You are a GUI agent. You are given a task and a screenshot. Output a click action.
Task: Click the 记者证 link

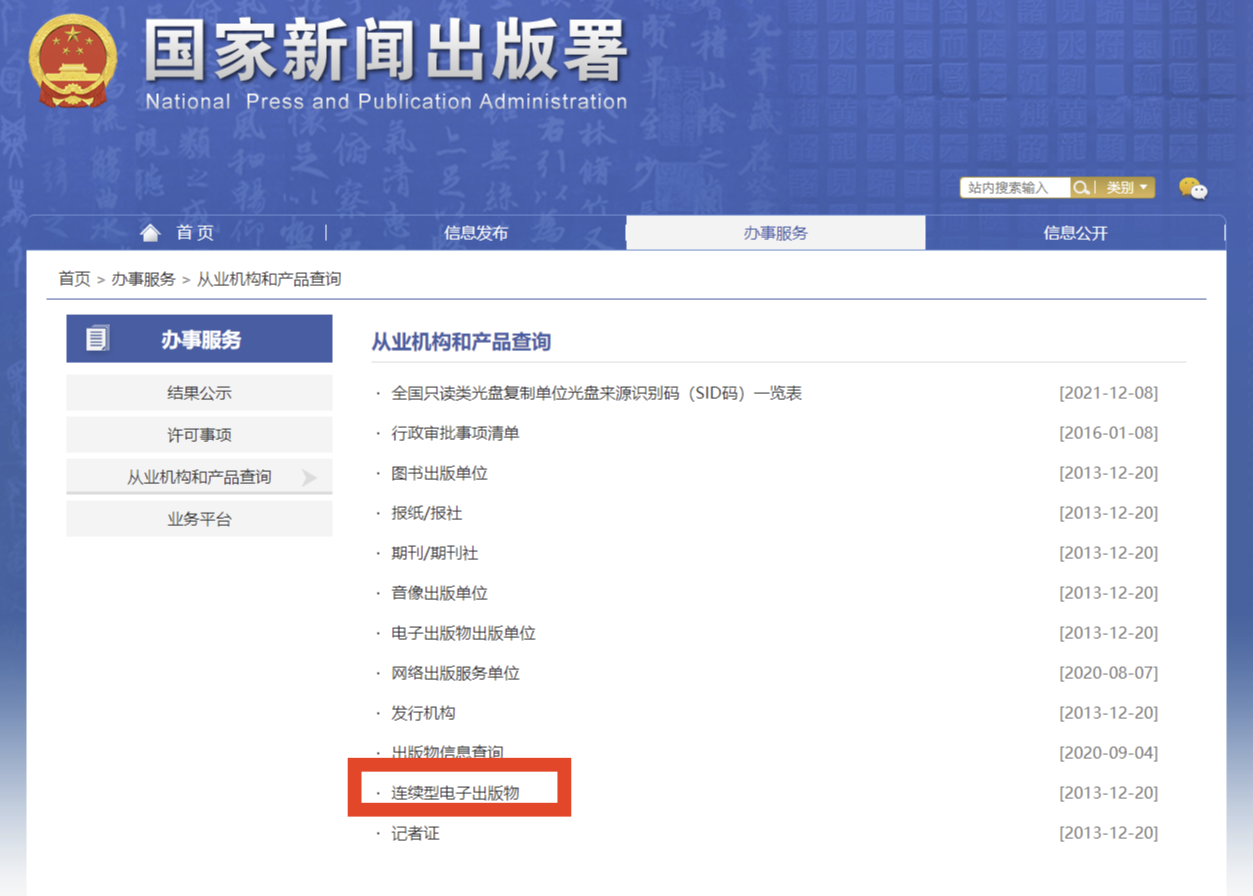[415, 833]
